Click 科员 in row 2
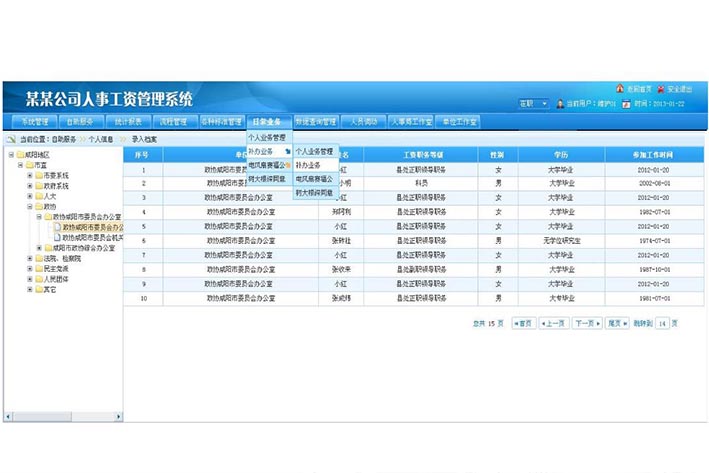Image resolution: width=709 pixels, height=473 pixels. pyautogui.click(x=421, y=183)
